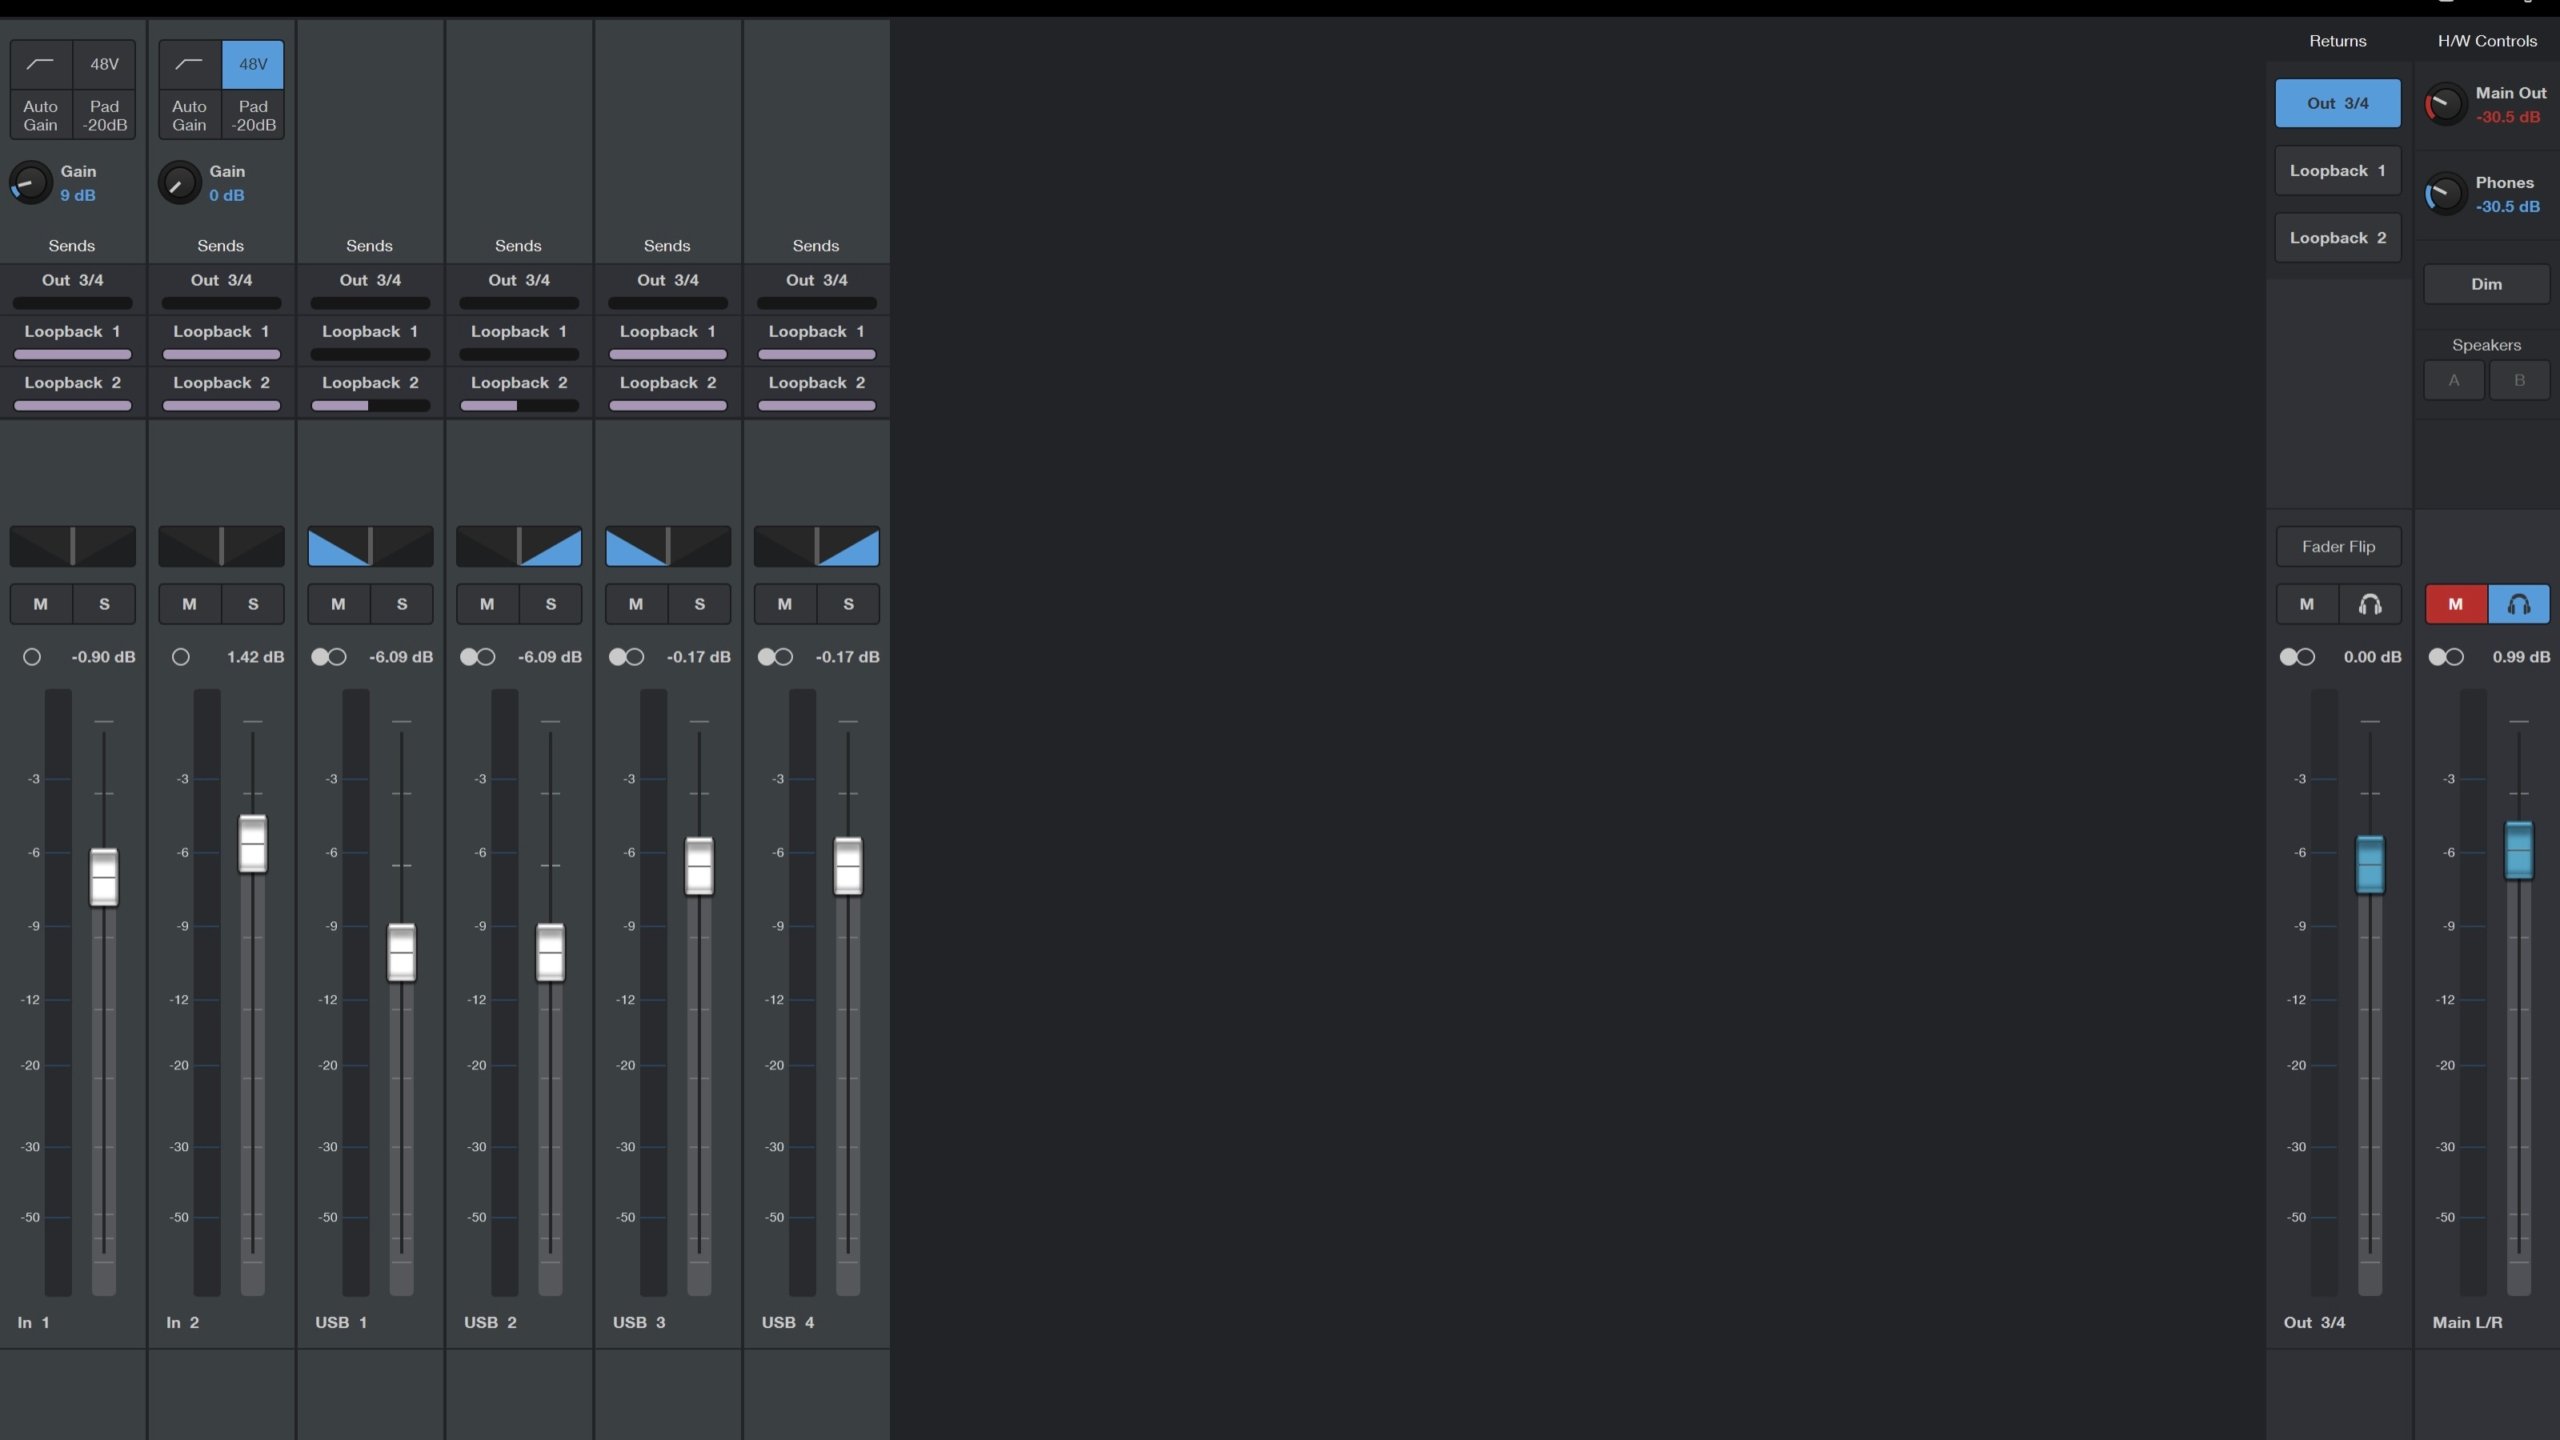Click the pan control on USB 1
Screen dimensions: 2560x1440
pos(370,546)
